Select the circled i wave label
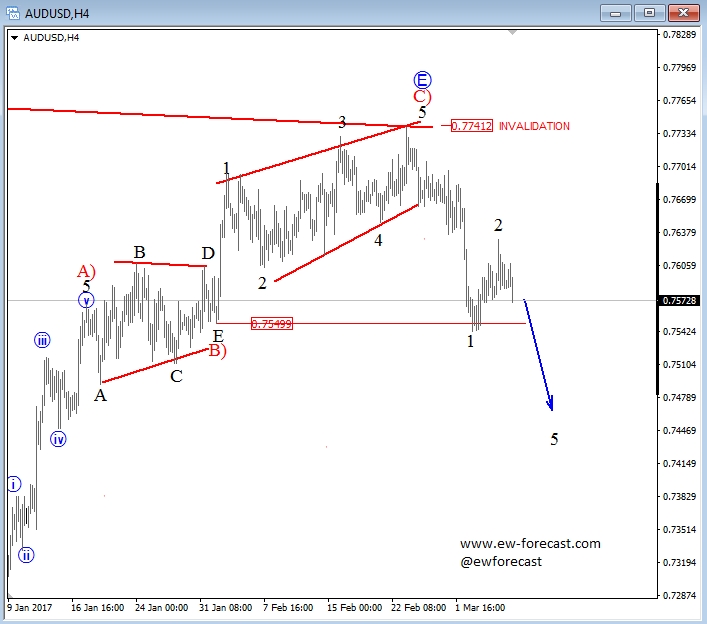This screenshot has height=624, width=707. coord(14,484)
